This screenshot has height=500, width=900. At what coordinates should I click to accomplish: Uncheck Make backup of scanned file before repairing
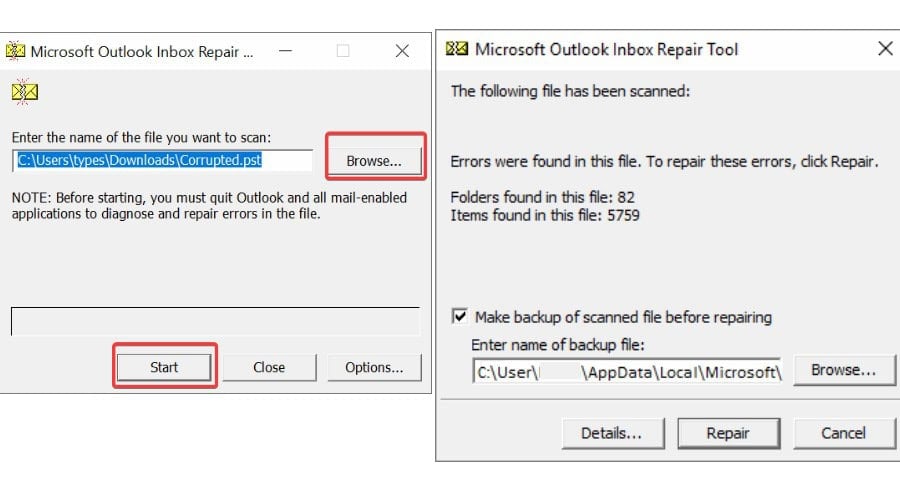460,316
